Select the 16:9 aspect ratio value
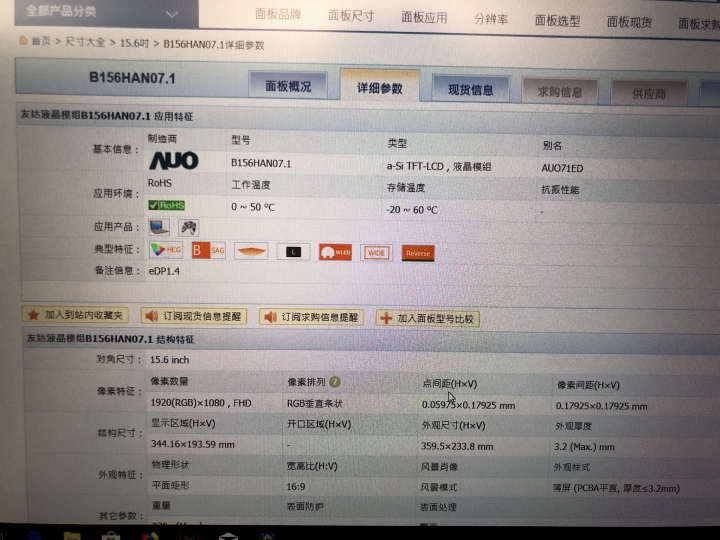720x540 pixels. point(296,487)
